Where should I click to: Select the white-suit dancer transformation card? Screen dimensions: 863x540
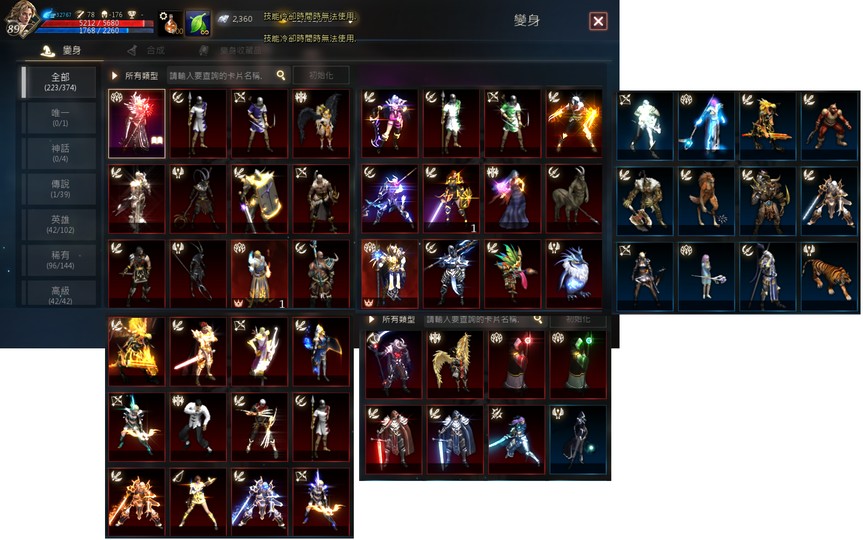coord(198,427)
